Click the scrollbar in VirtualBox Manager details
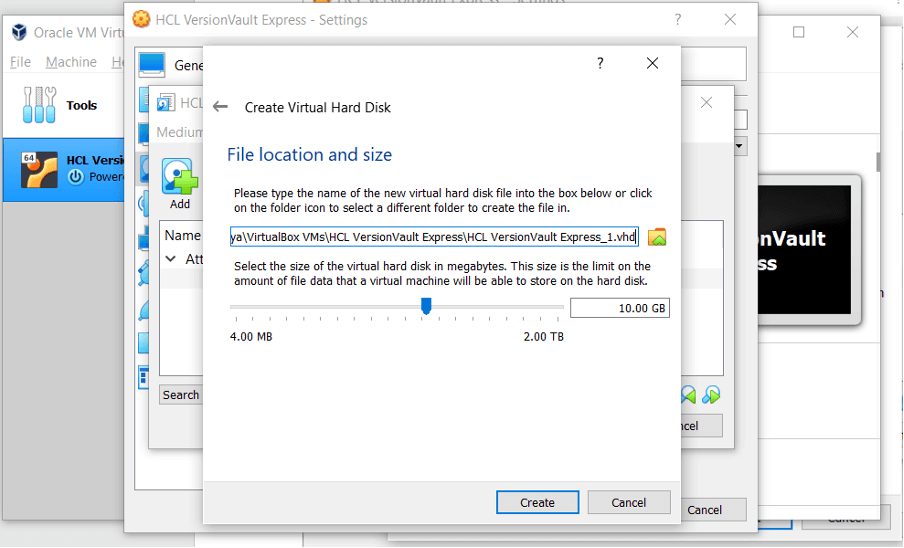Viewport: 904px width, 548px height. [x=878, y=162]
